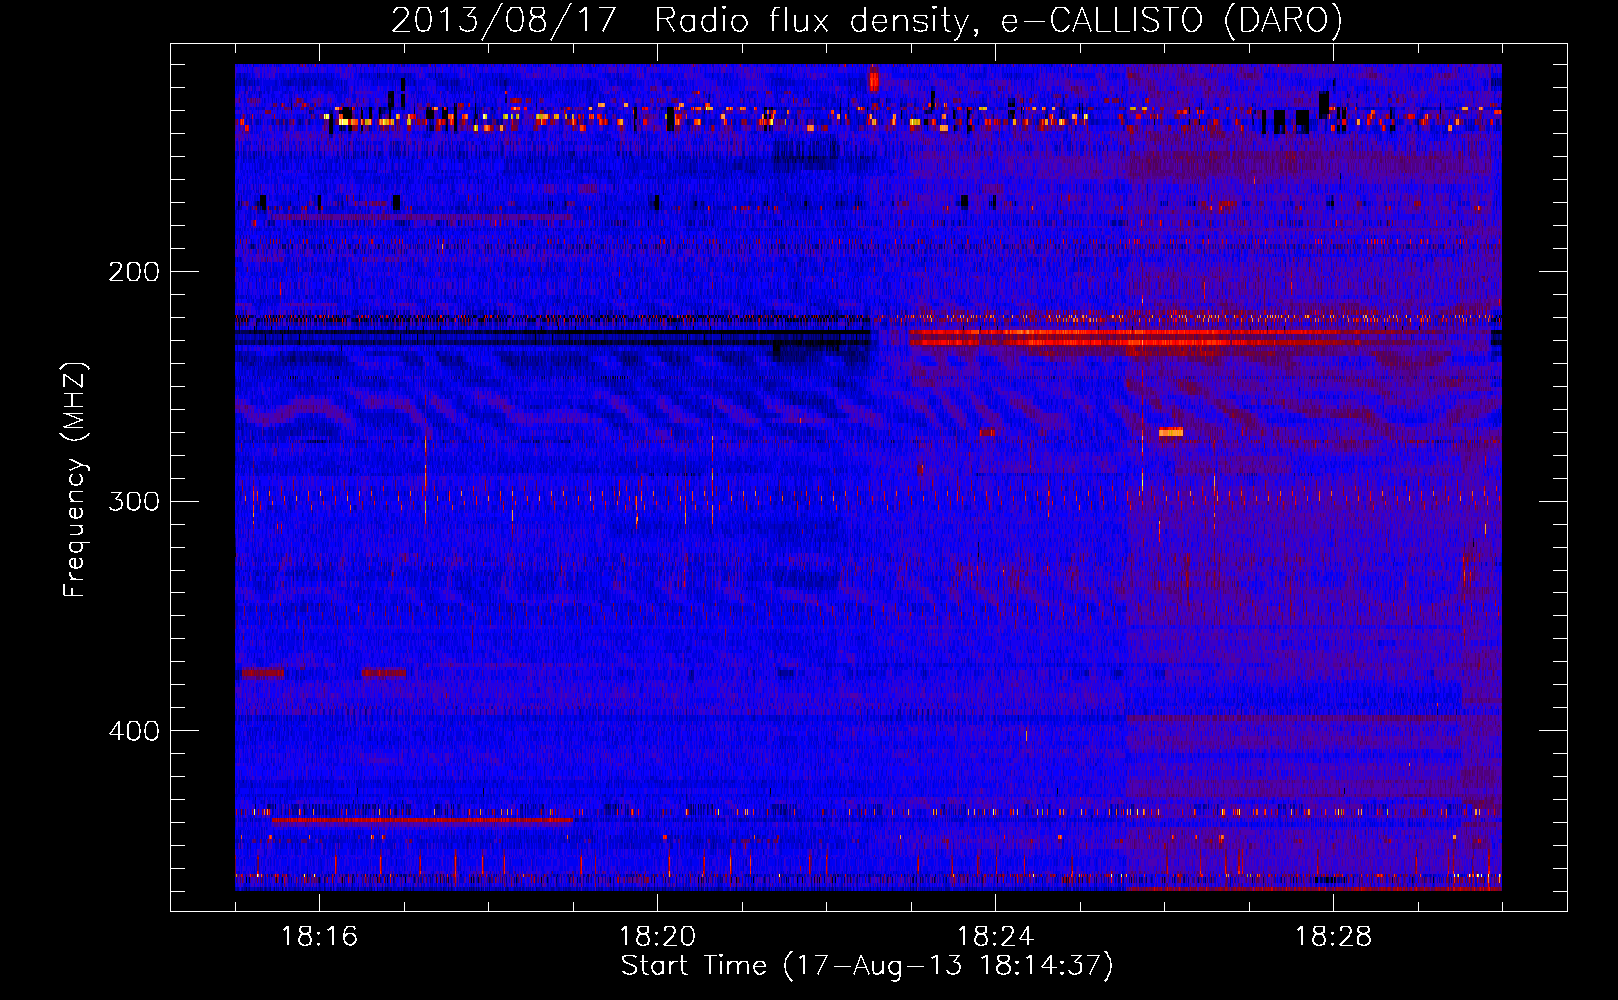Click the red line segment near 440 MHz

tap(422, 820)
